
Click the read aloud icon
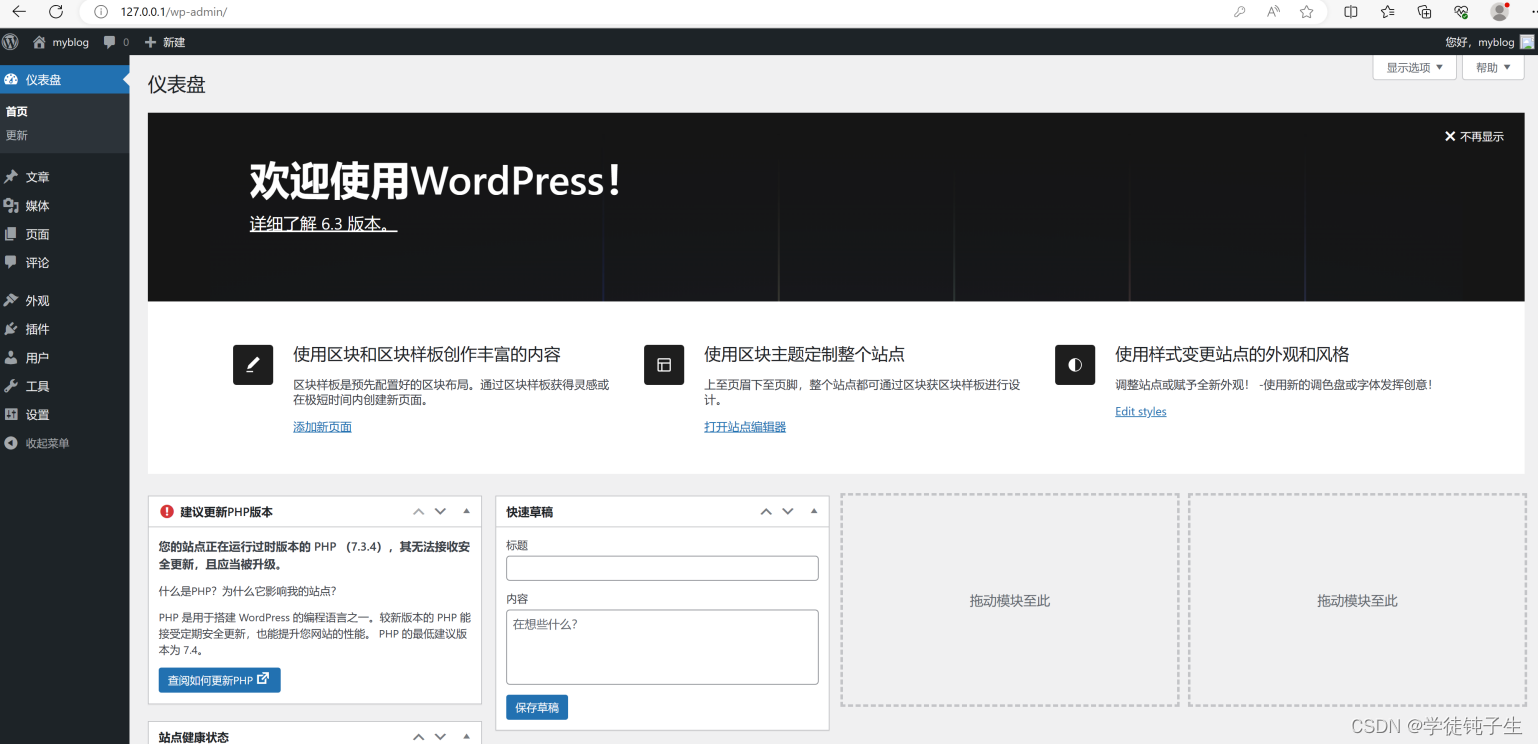(1273, 12)
